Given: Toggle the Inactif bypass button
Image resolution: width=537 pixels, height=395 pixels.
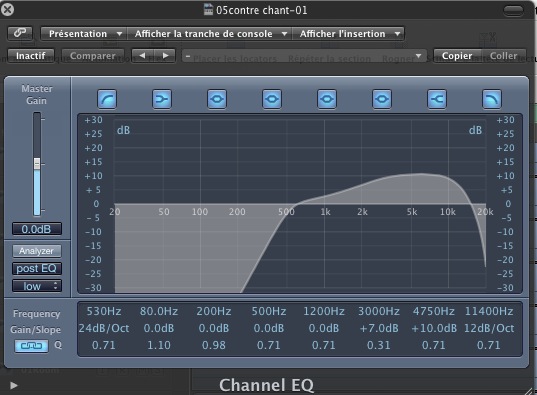Looking at the screenshot, I should (x=30, y=55).
